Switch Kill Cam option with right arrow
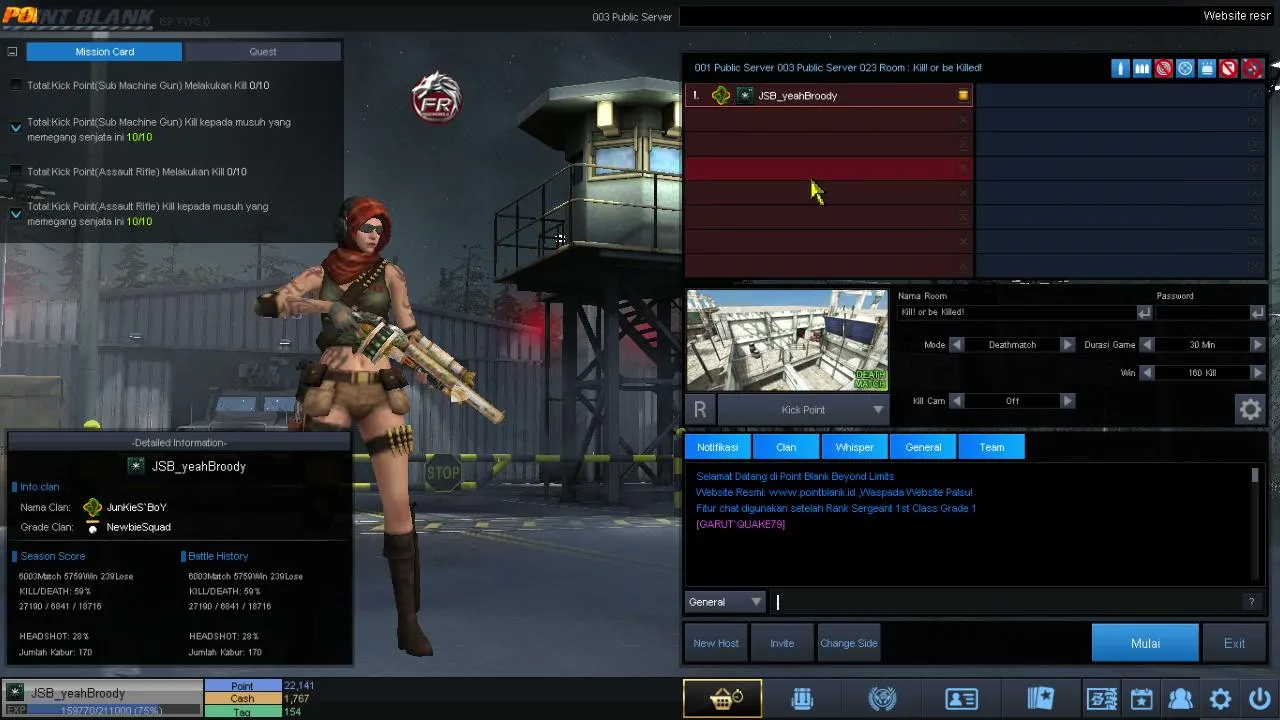Viewport: 1280px width, 720px height. [1067, 400]
